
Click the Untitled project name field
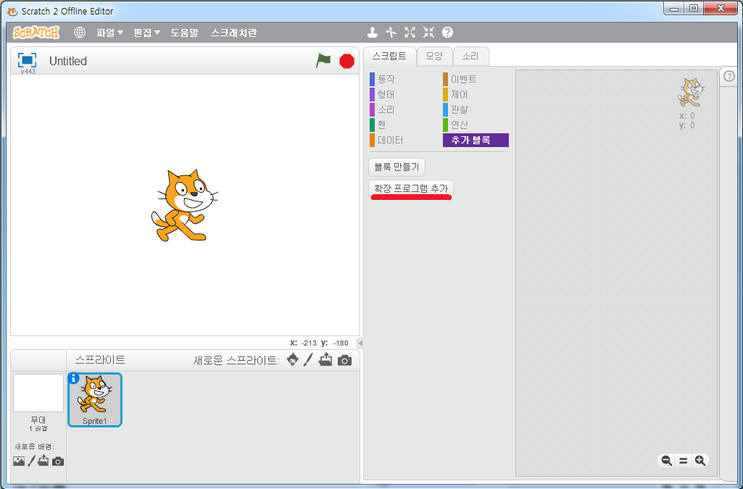tap(68, 61)
